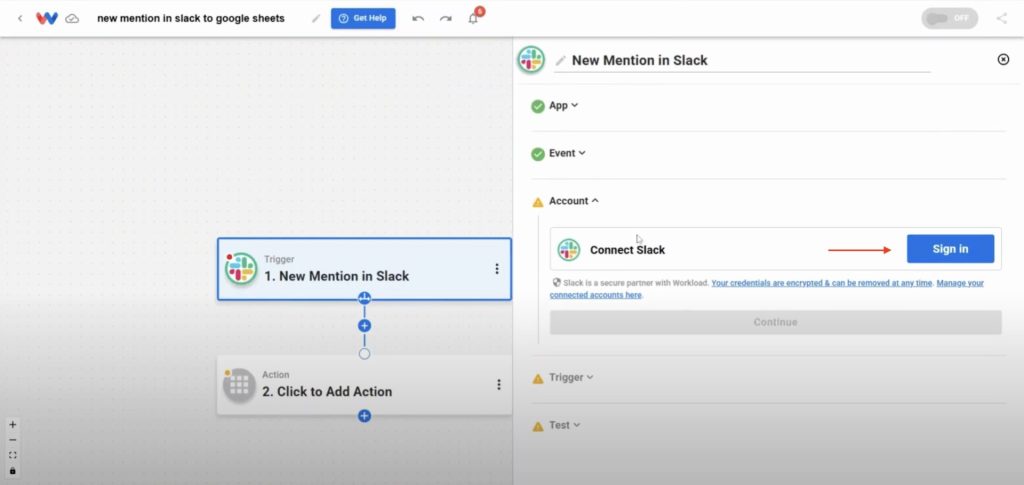
Task: Close the New Mention in Slack panel
Action: click(1003, 59)
